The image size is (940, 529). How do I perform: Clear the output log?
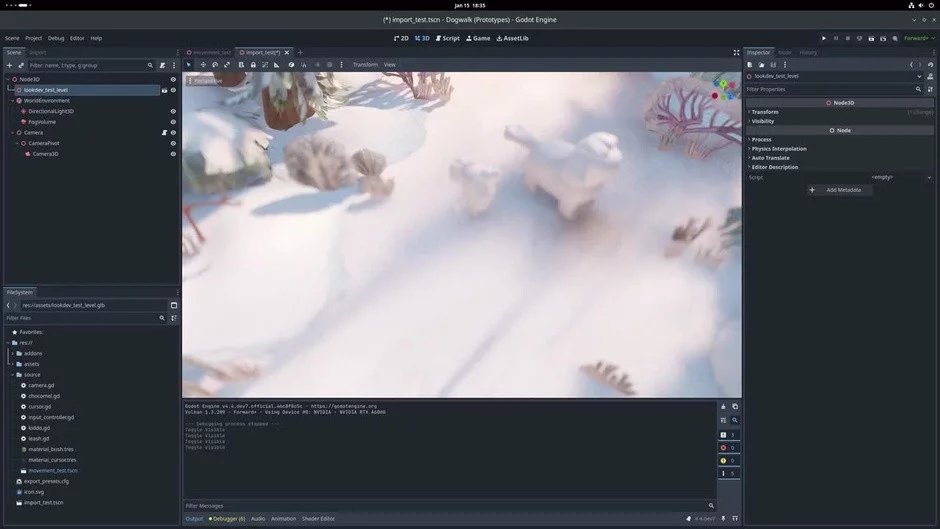click(x=723, y=407)
